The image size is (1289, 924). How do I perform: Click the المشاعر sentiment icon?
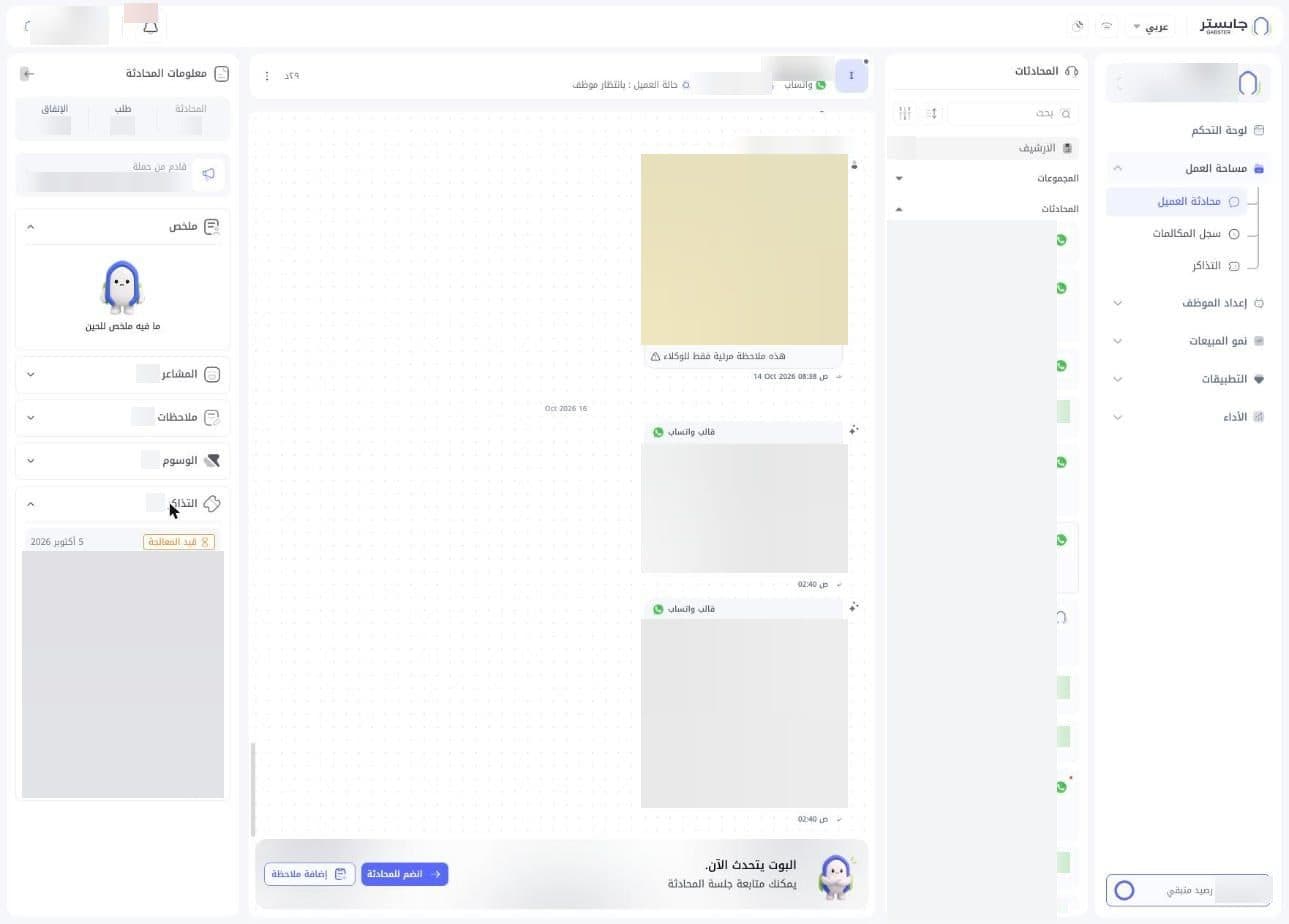[x=212, y=374]
